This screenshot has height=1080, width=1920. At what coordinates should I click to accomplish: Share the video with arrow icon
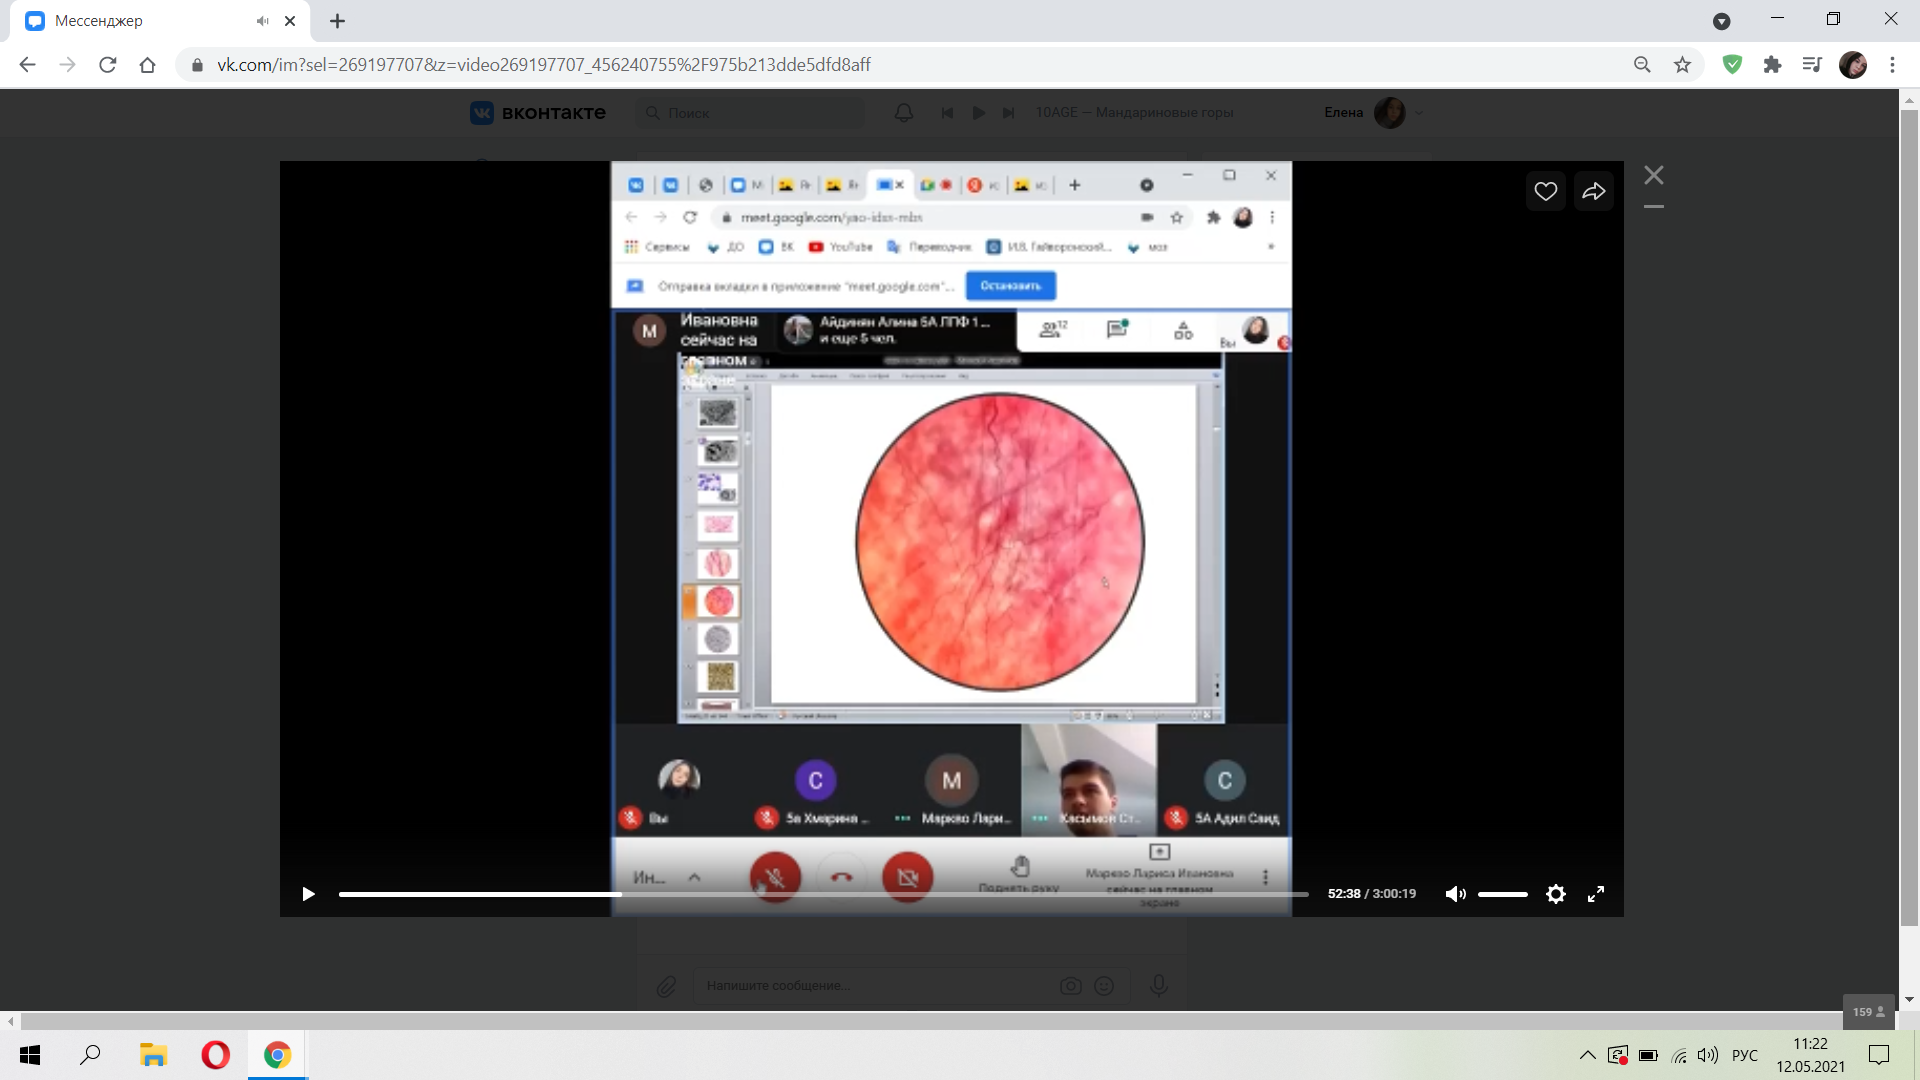[x=1594, y=191]
